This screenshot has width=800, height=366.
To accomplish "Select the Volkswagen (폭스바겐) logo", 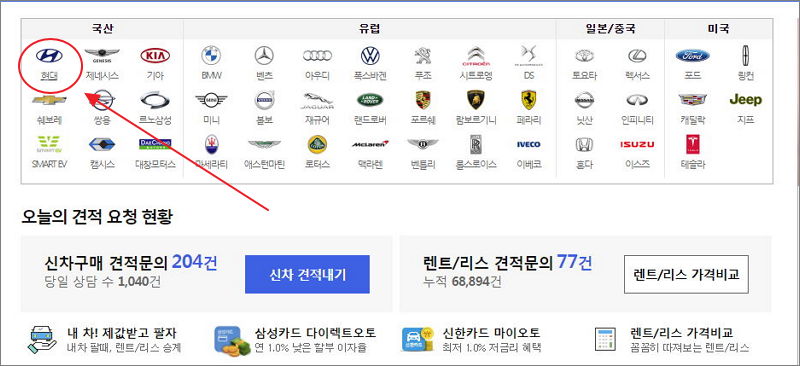I will 370,55.
